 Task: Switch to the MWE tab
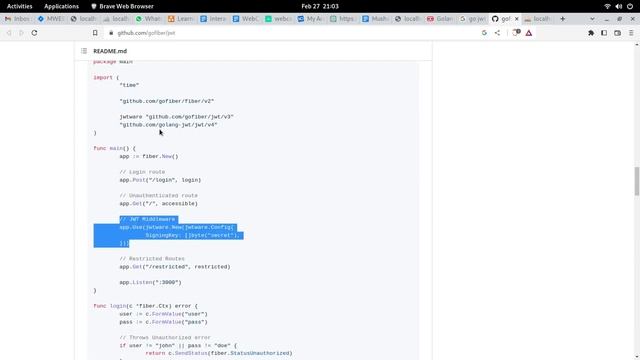pos(51,19)
